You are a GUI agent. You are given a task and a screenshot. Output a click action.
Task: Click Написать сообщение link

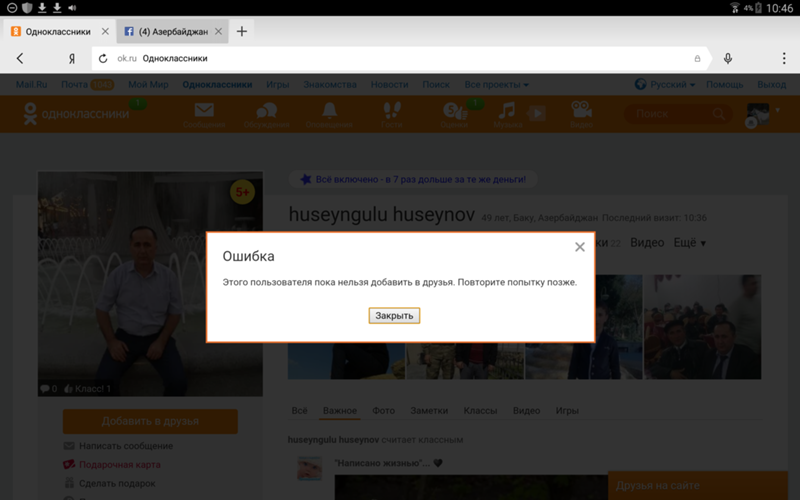coord(126,446)
